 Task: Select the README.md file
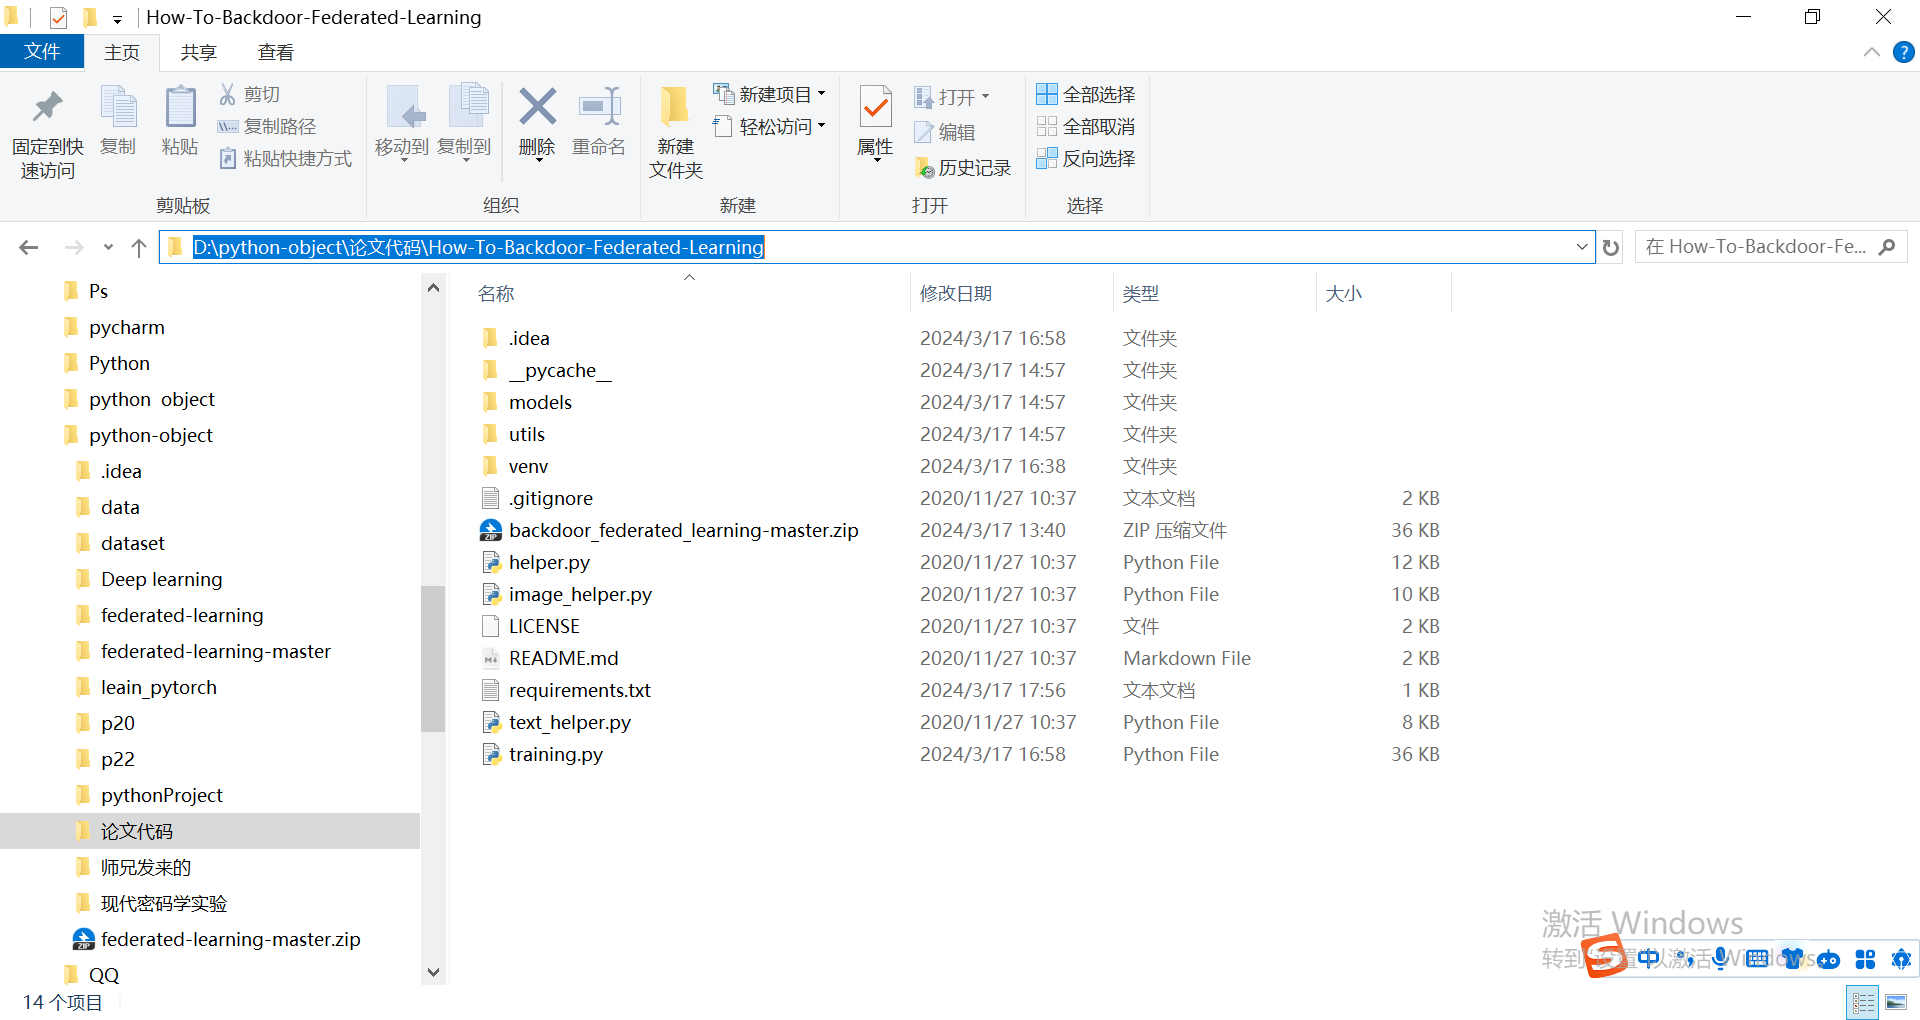563,658
